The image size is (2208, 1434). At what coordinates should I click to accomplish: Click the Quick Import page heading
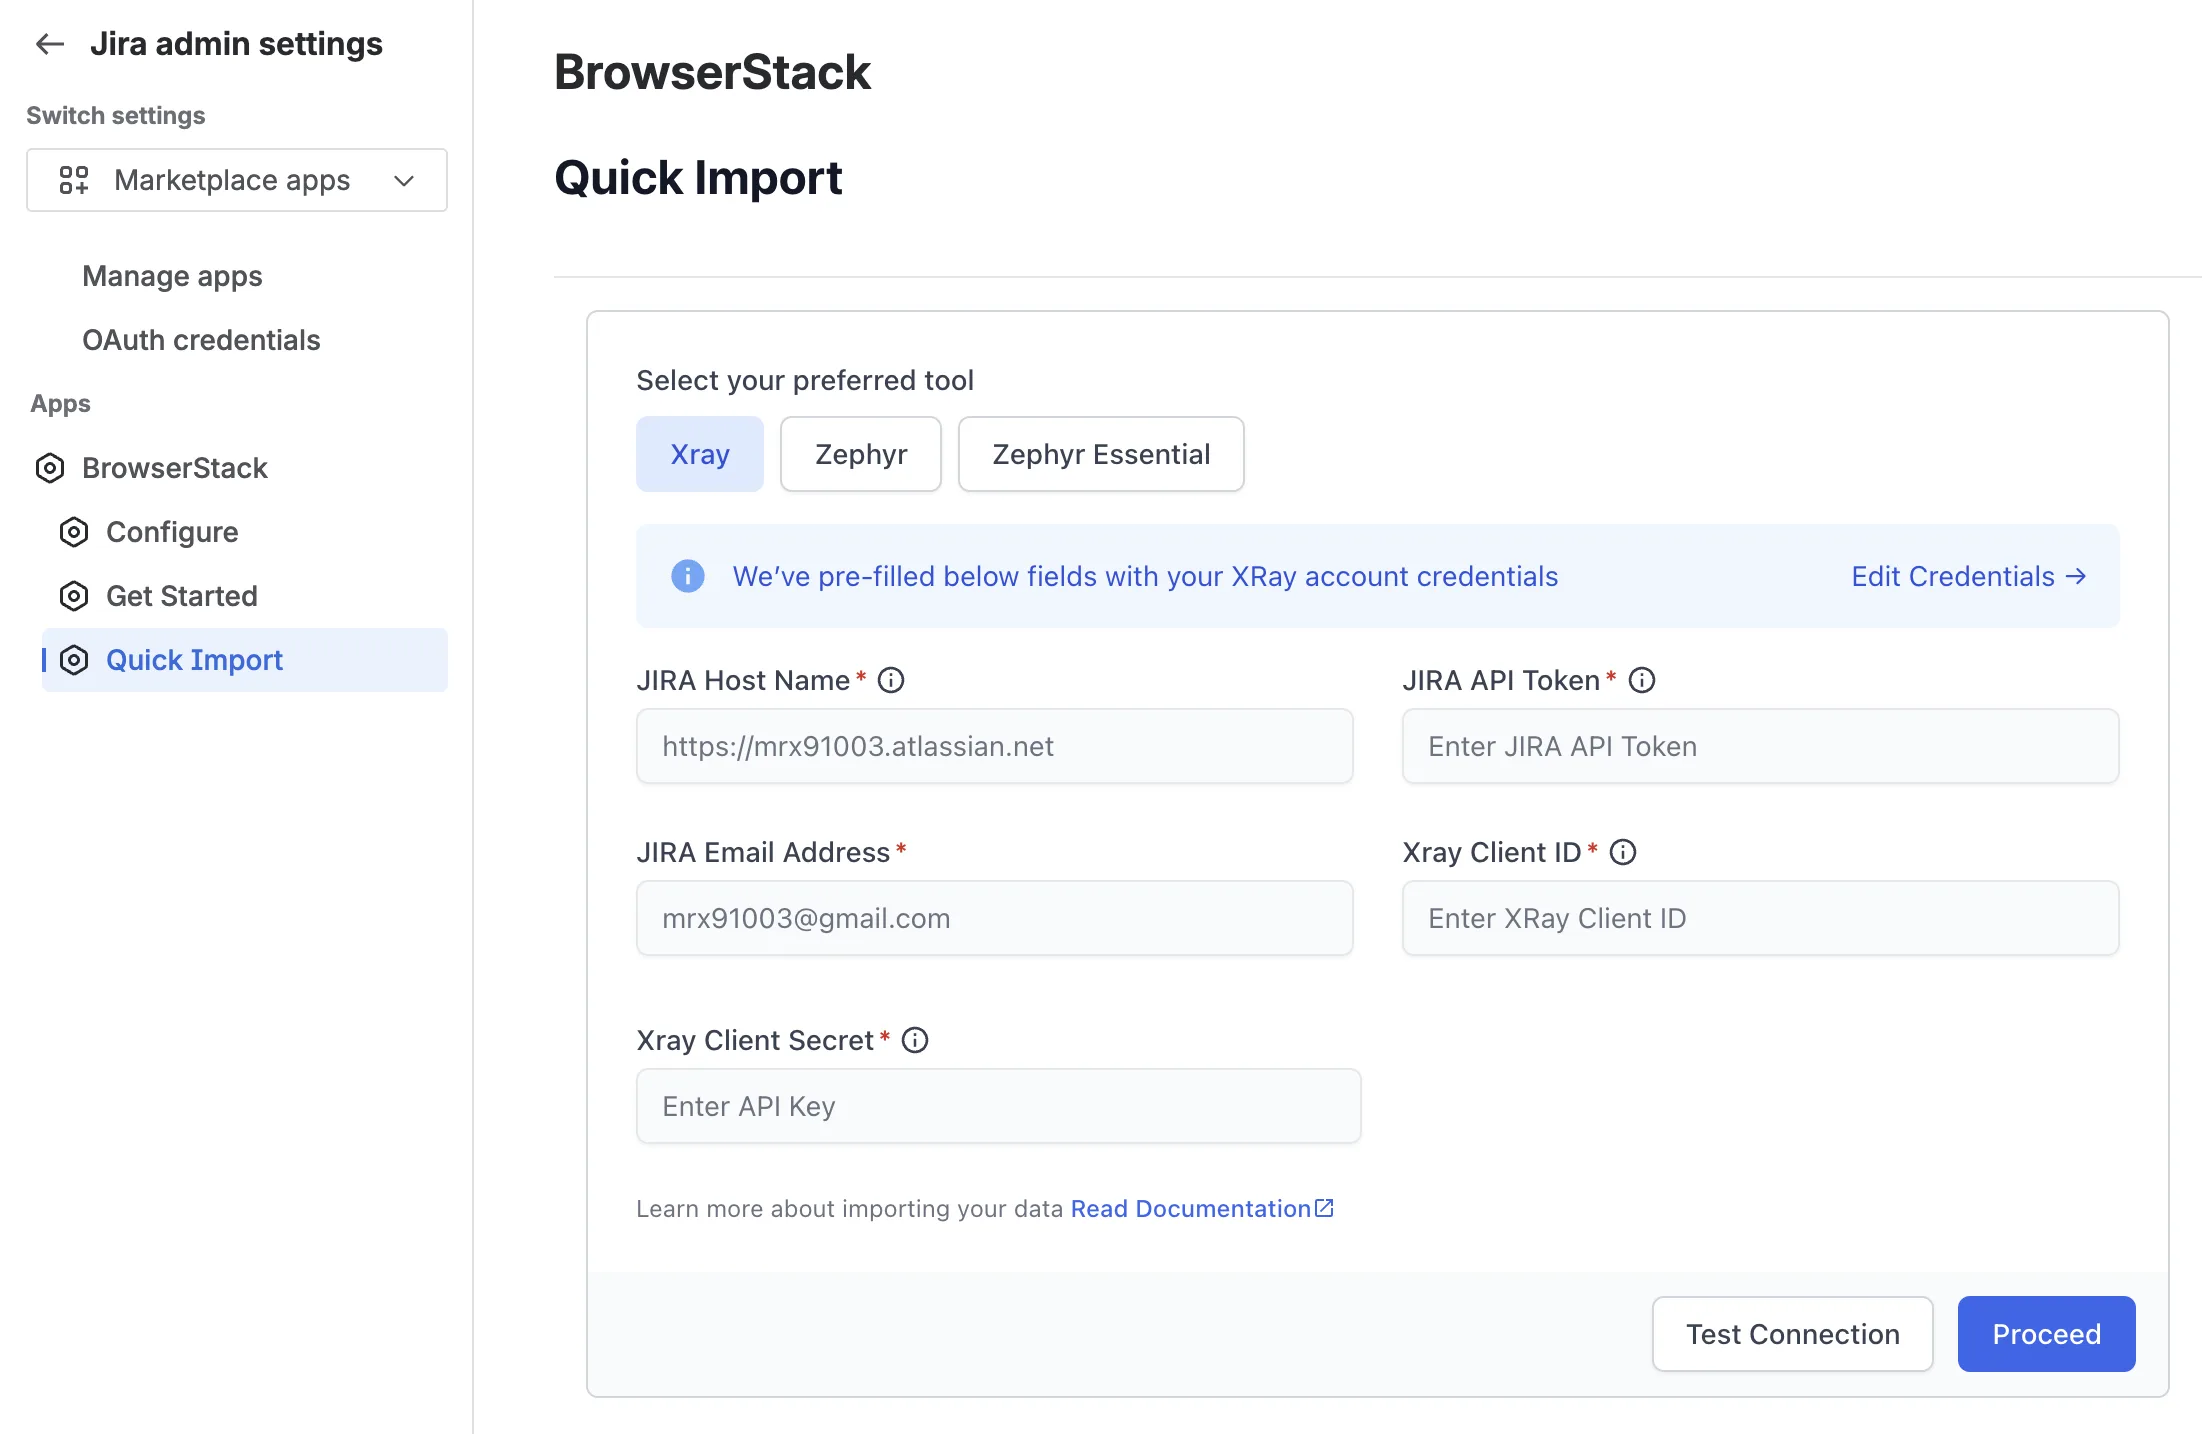pos(698,178)
